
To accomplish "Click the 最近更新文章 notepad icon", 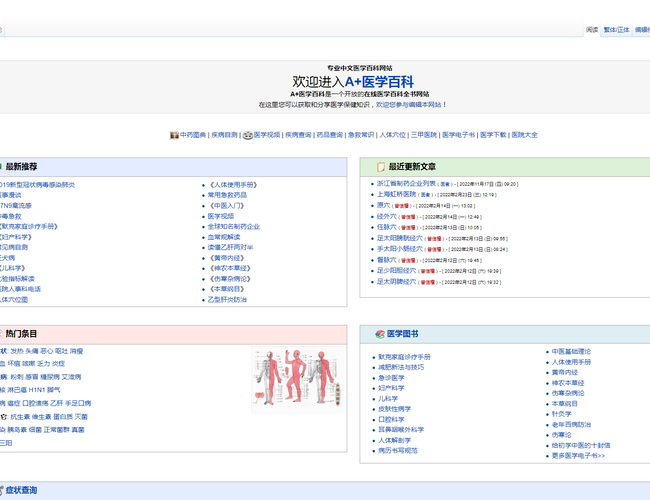I will coord(381,167).
